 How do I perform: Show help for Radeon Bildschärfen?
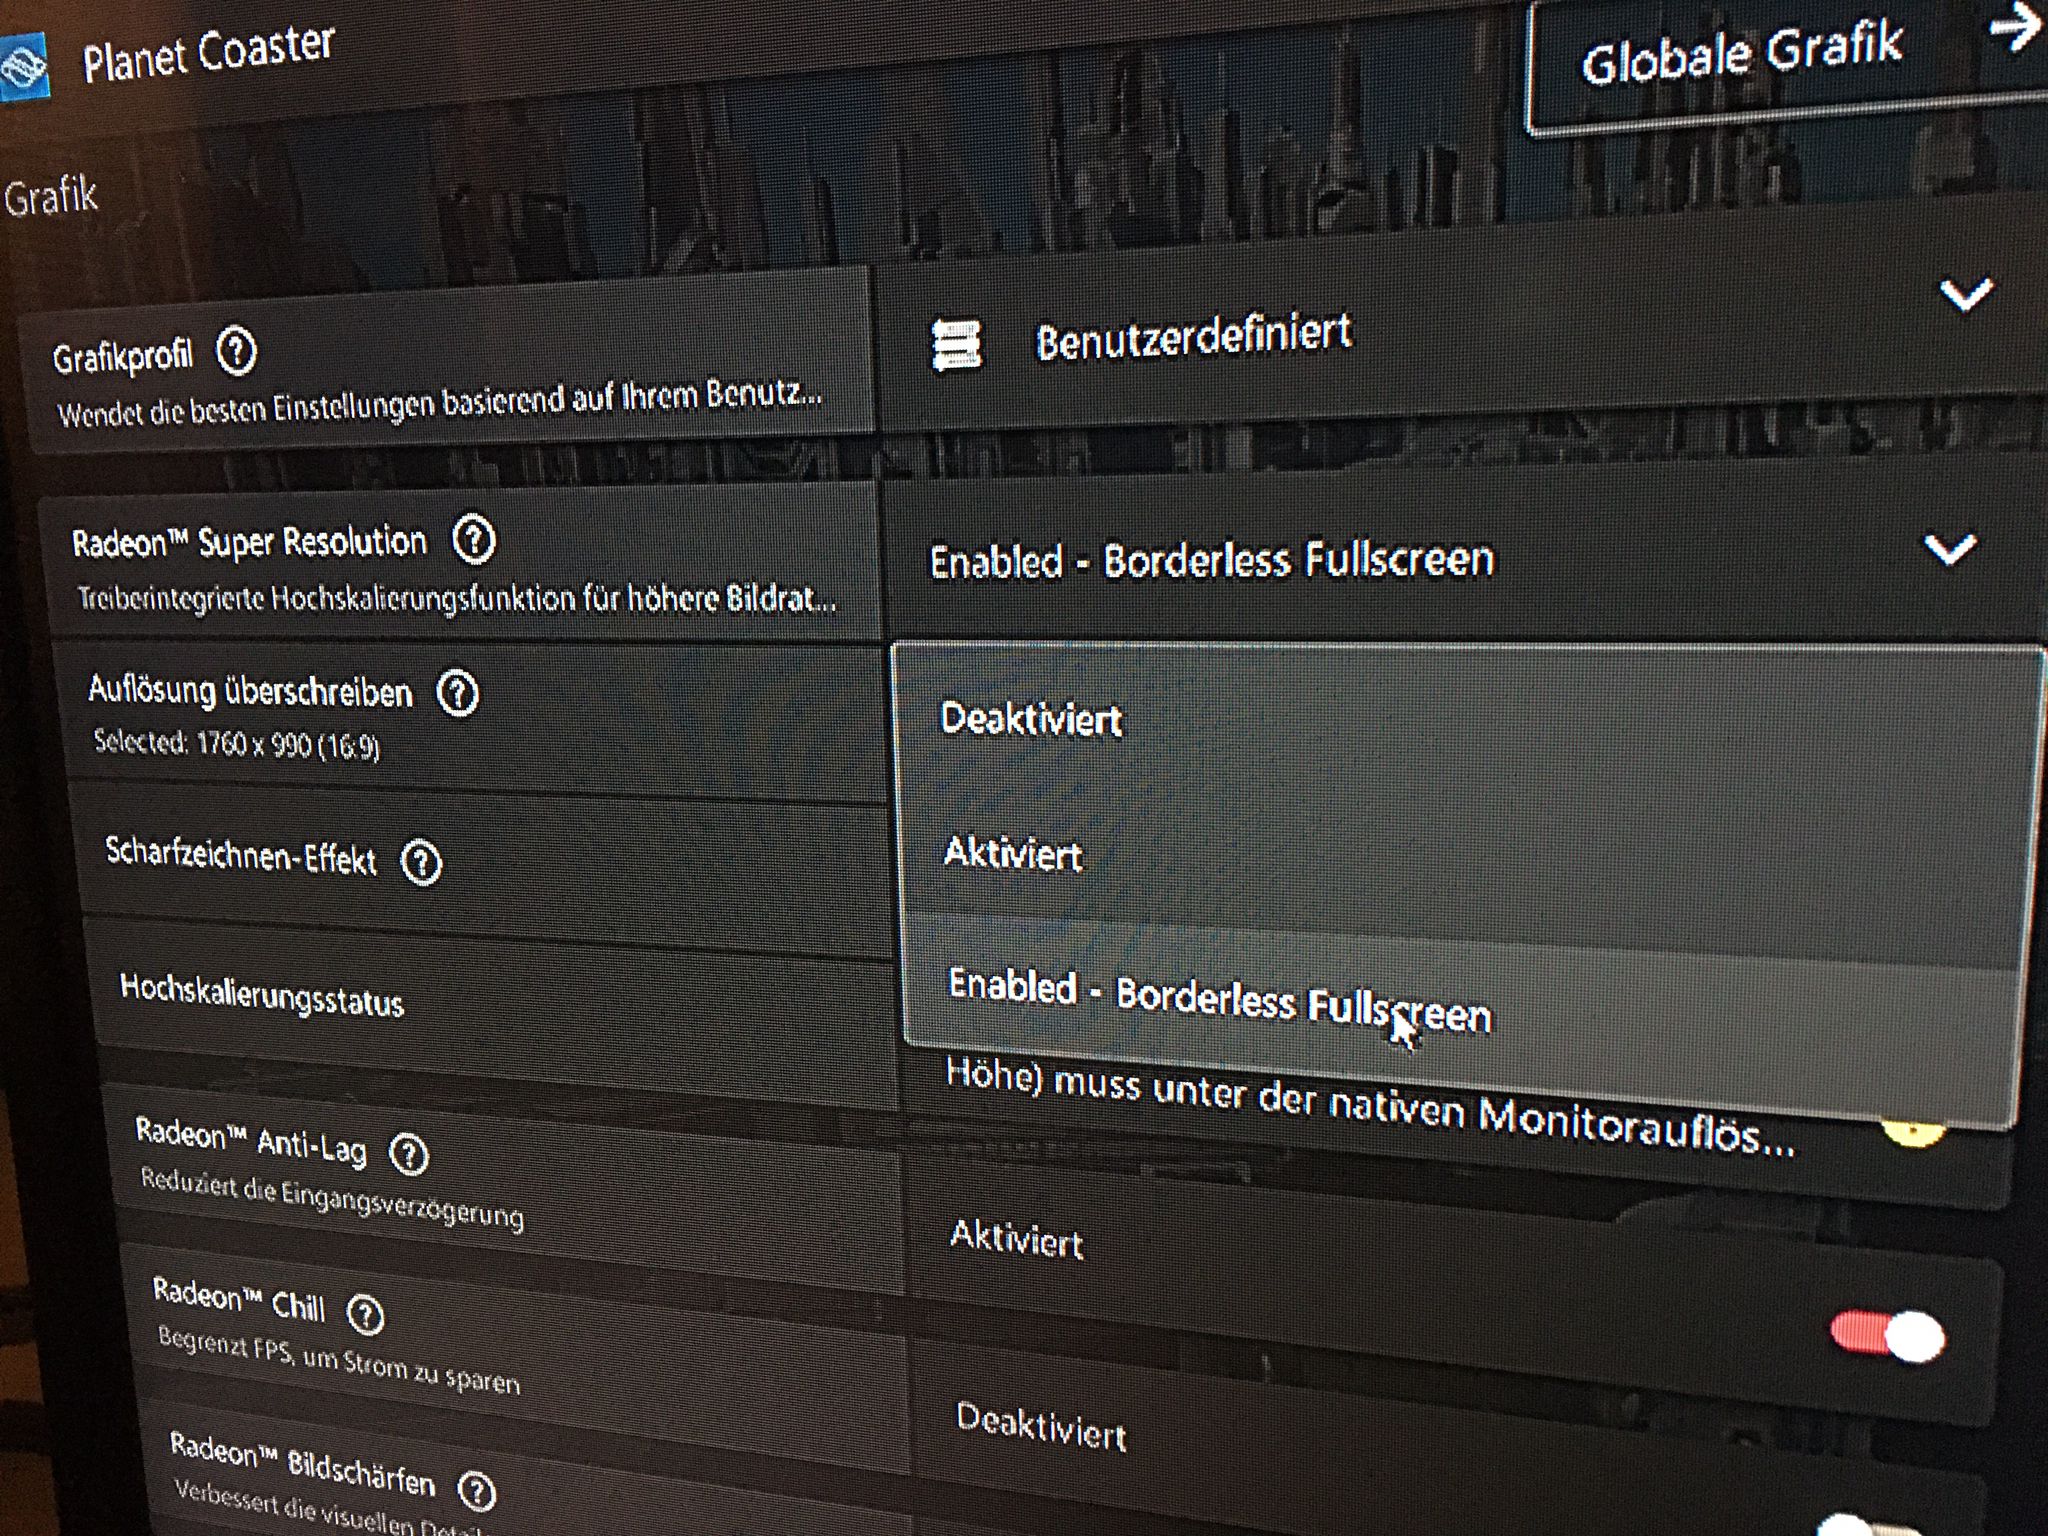tap(477, 1491)
